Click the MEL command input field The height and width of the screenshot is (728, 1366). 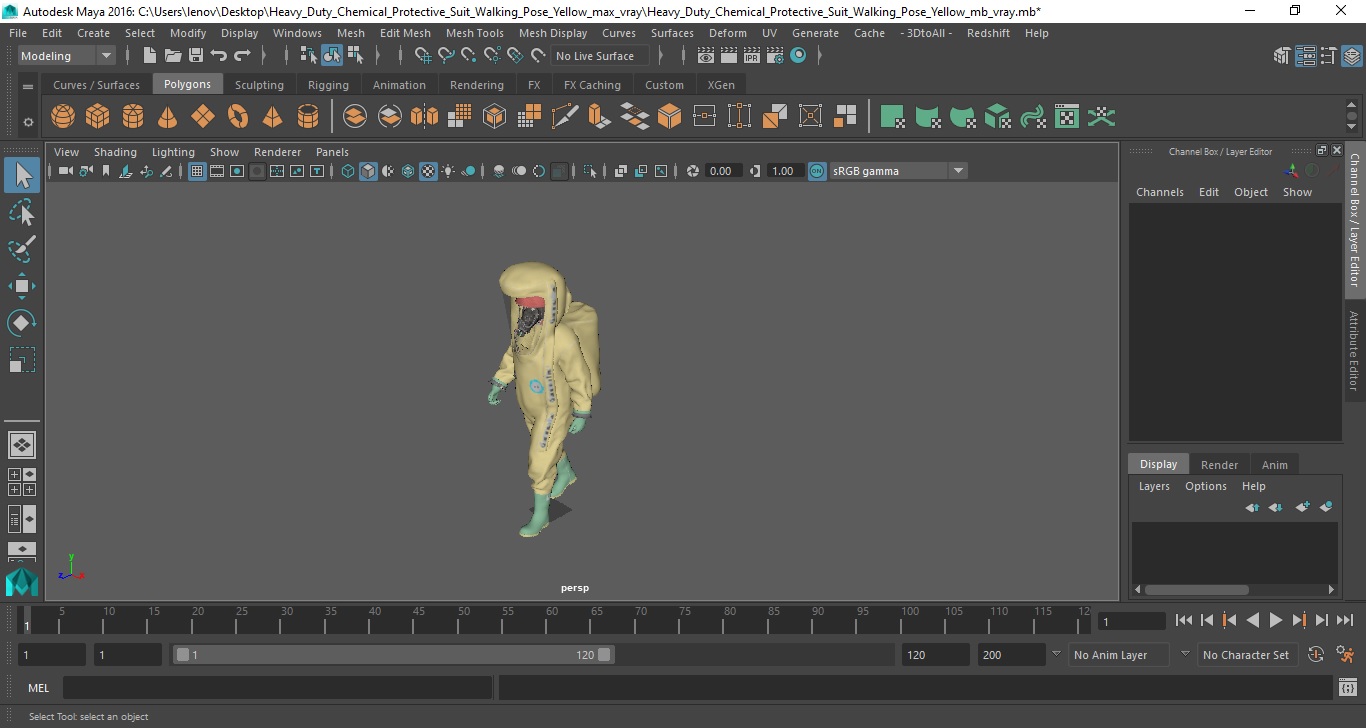tap(277, 688)
